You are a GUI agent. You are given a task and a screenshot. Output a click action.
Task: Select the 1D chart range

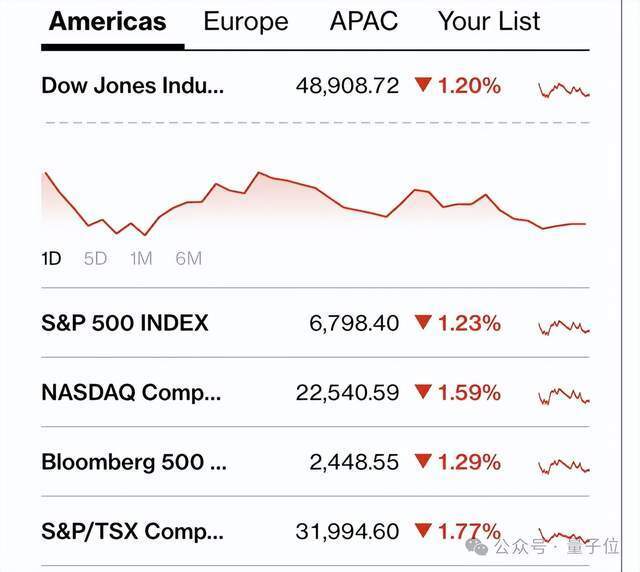pos(51,259)
